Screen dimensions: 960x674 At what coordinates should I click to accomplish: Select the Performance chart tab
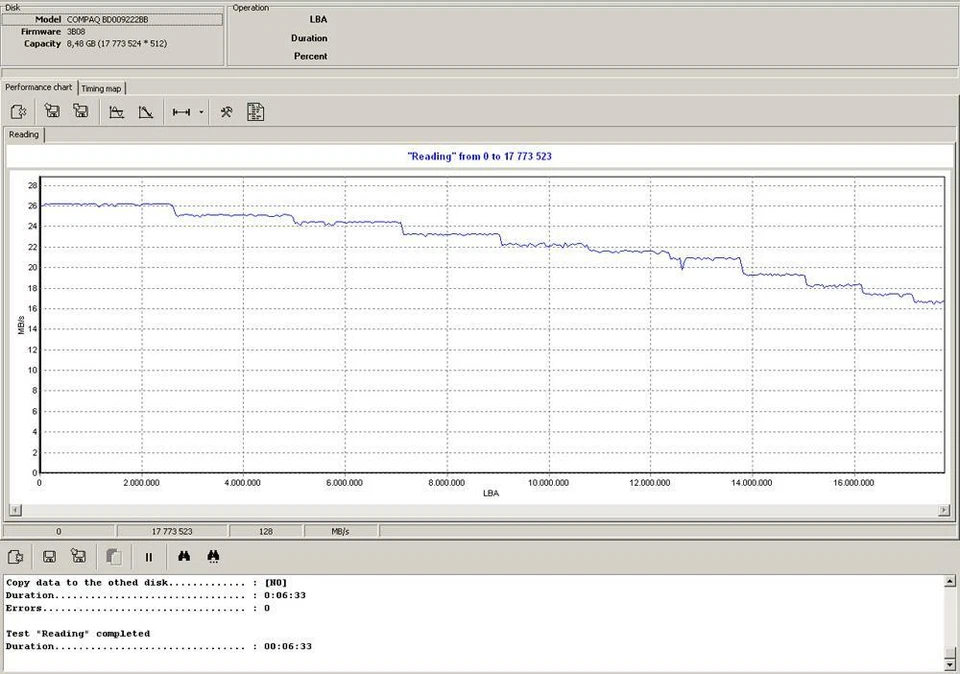tap(38, 88)
